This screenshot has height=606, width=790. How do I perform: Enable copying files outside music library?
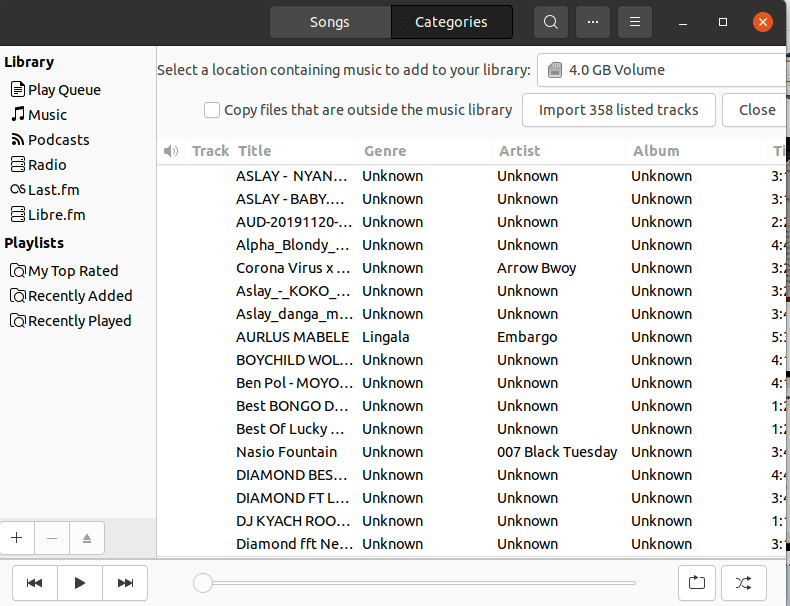212,110
